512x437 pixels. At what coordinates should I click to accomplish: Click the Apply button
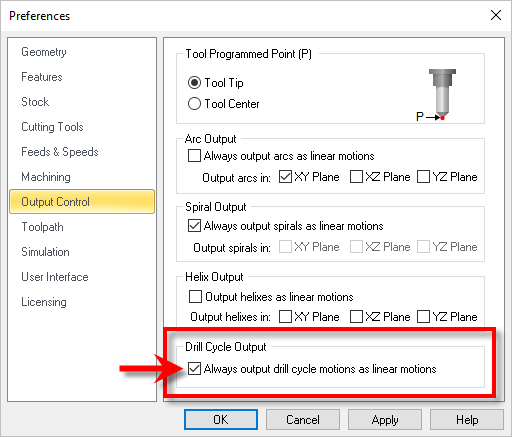tap(385, 419)
